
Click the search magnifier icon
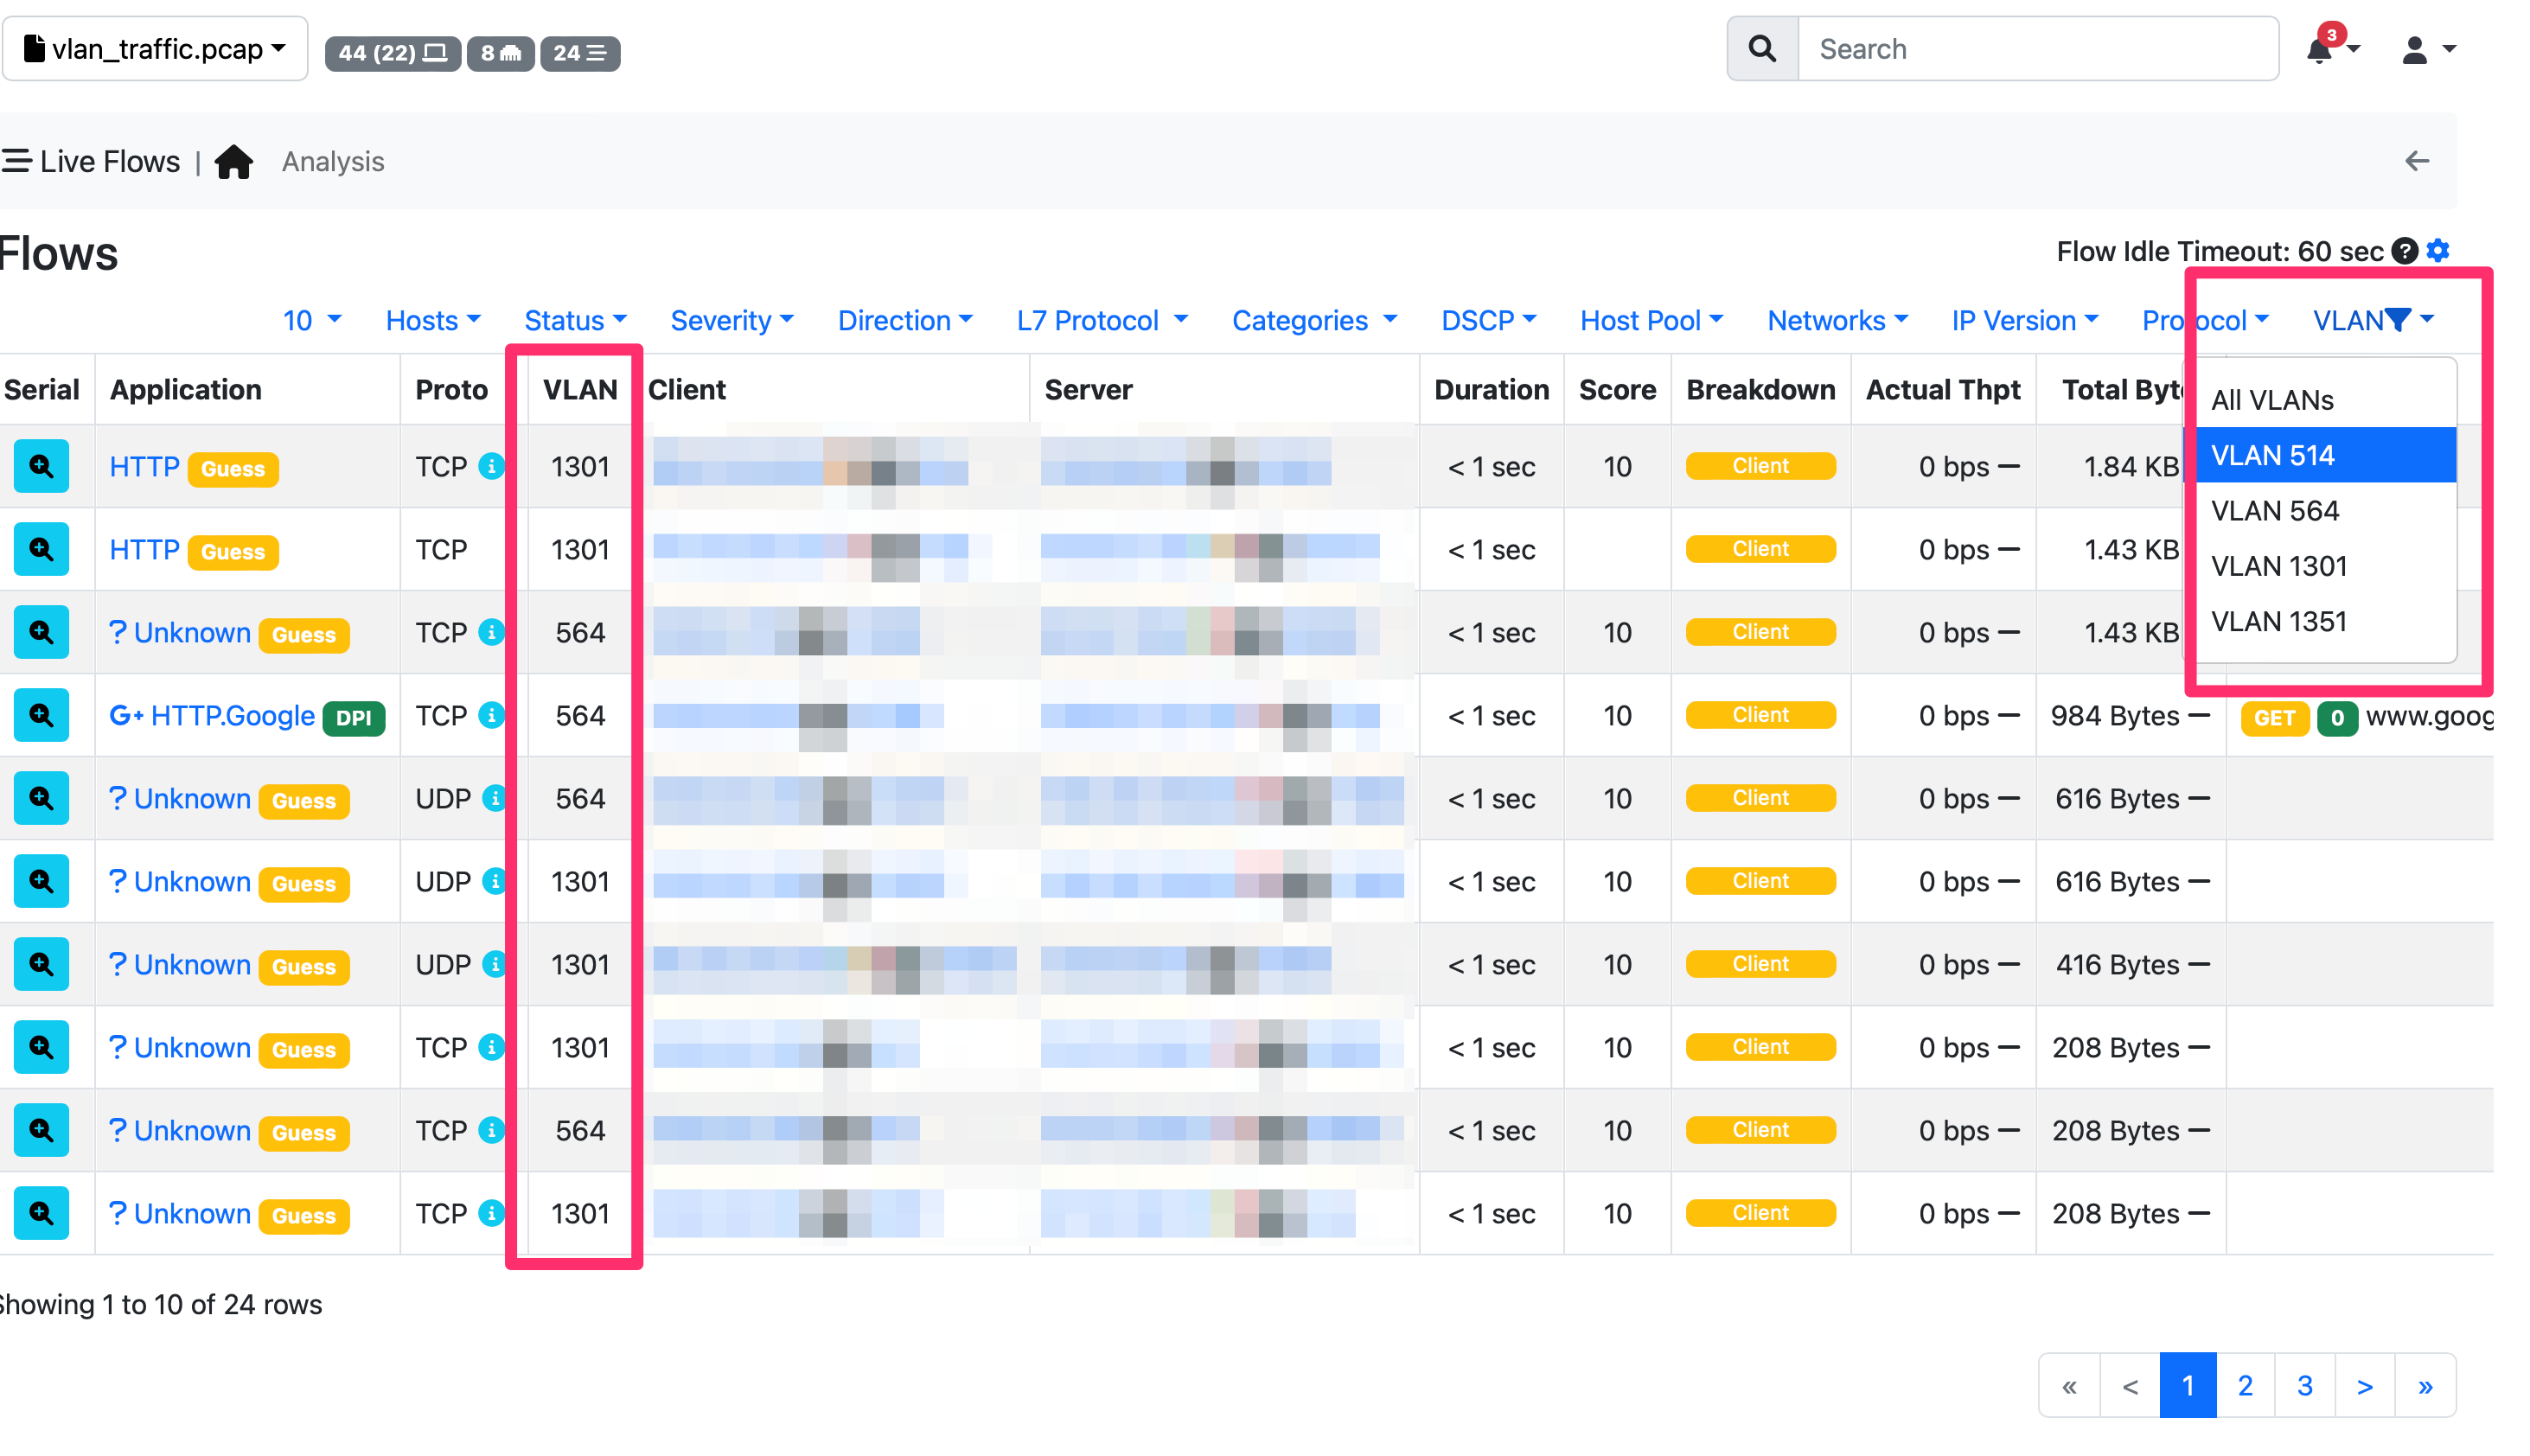coord(1761,47)
